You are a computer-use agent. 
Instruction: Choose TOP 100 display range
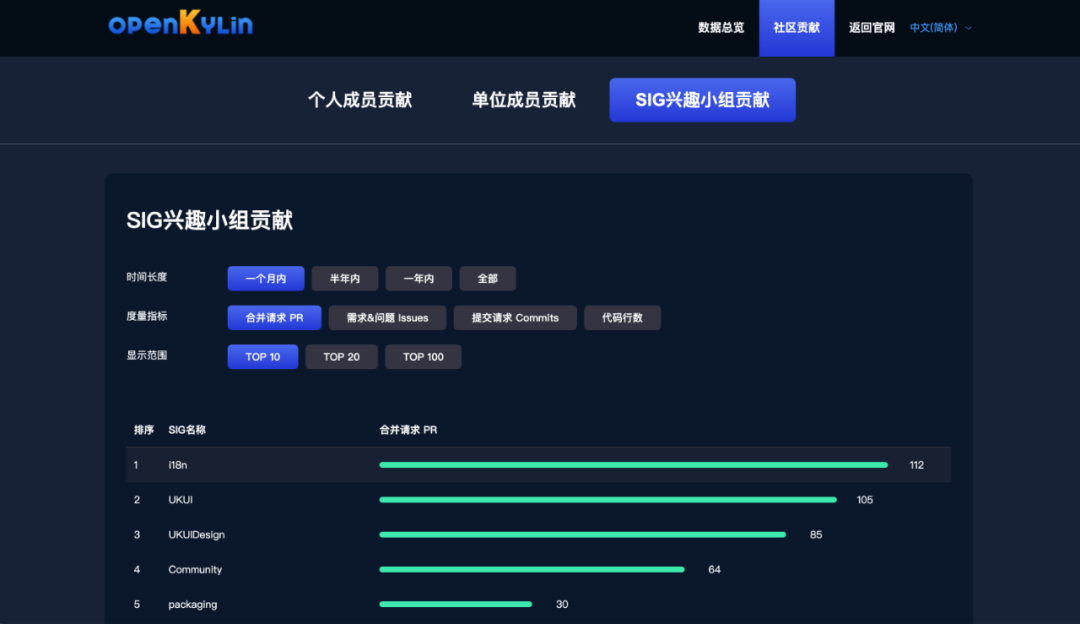(422, 356)
